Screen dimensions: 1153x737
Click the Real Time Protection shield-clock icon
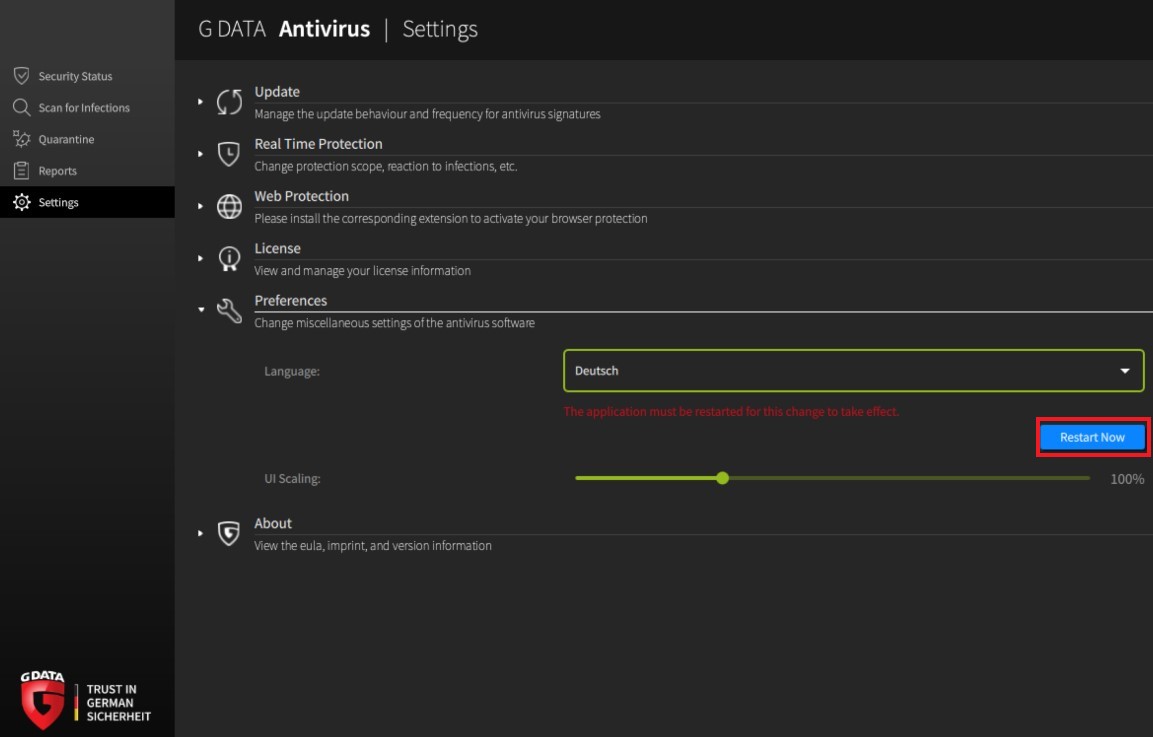tap(229, 154)
